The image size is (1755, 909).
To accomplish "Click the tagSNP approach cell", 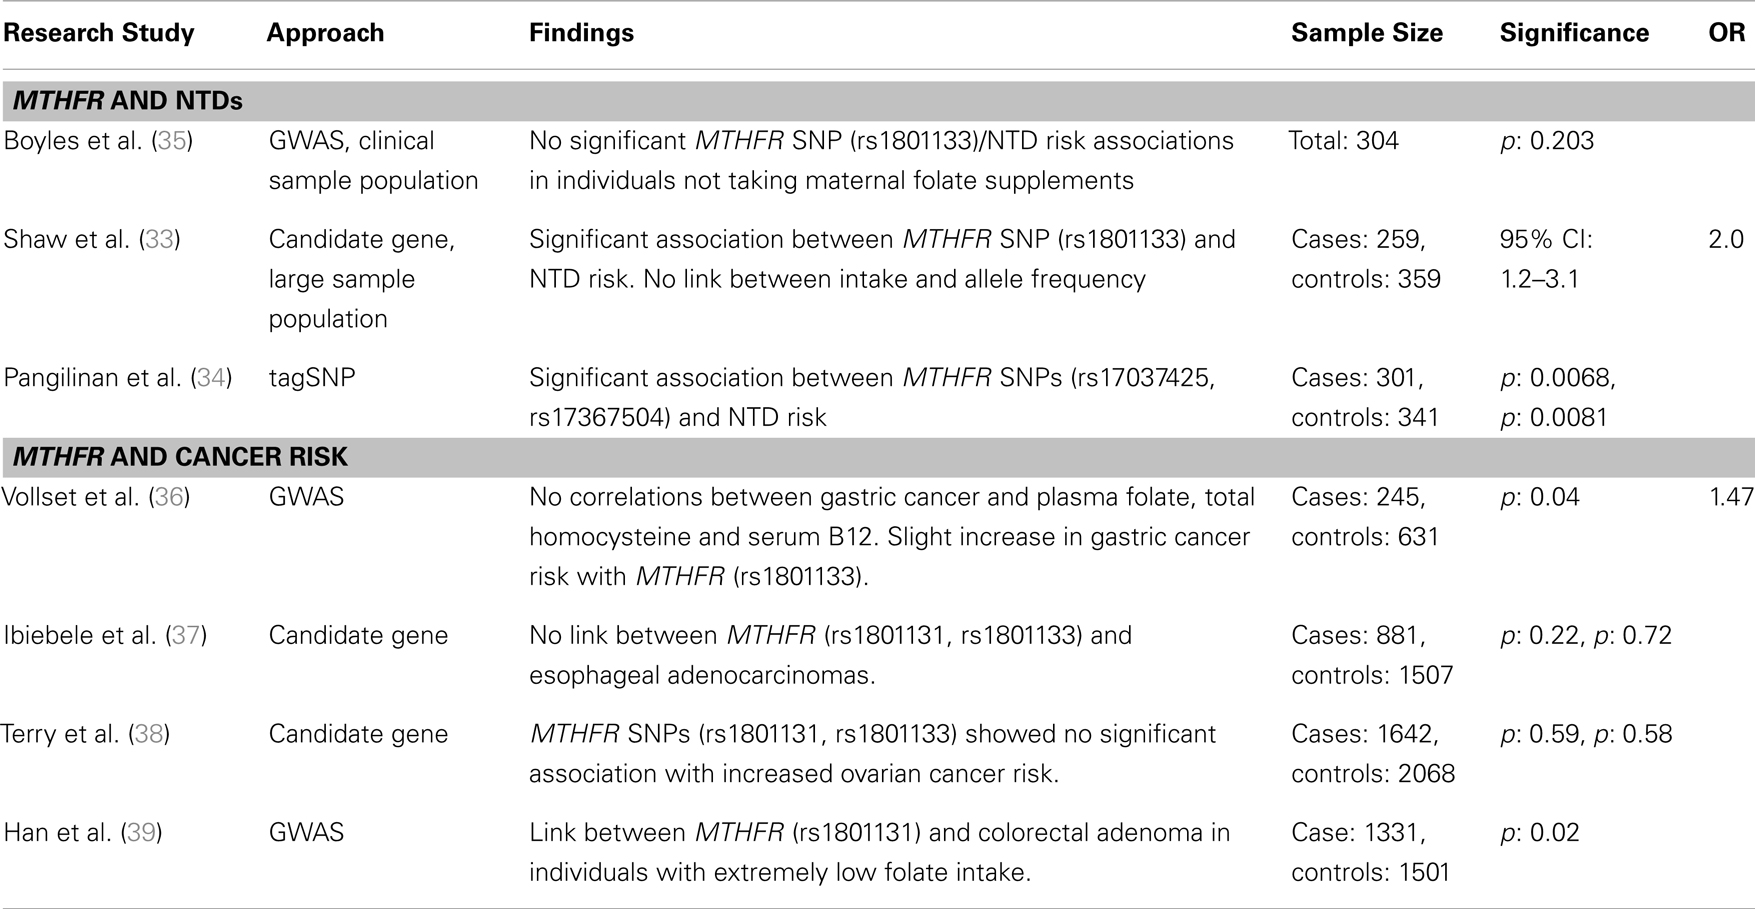I will (312, 378).
